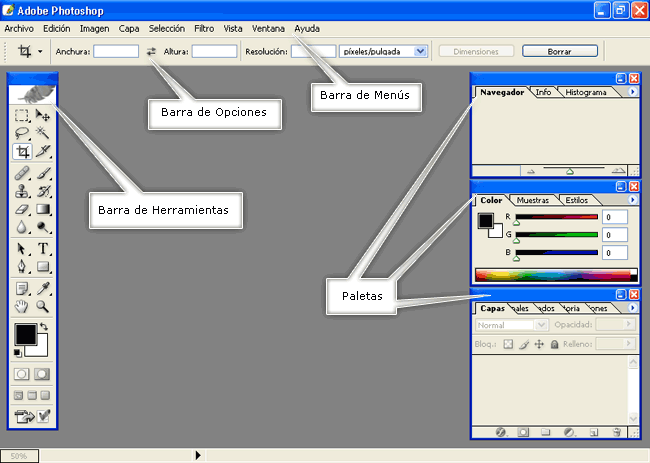Click the Anchura input field

(x=116, y=51)
